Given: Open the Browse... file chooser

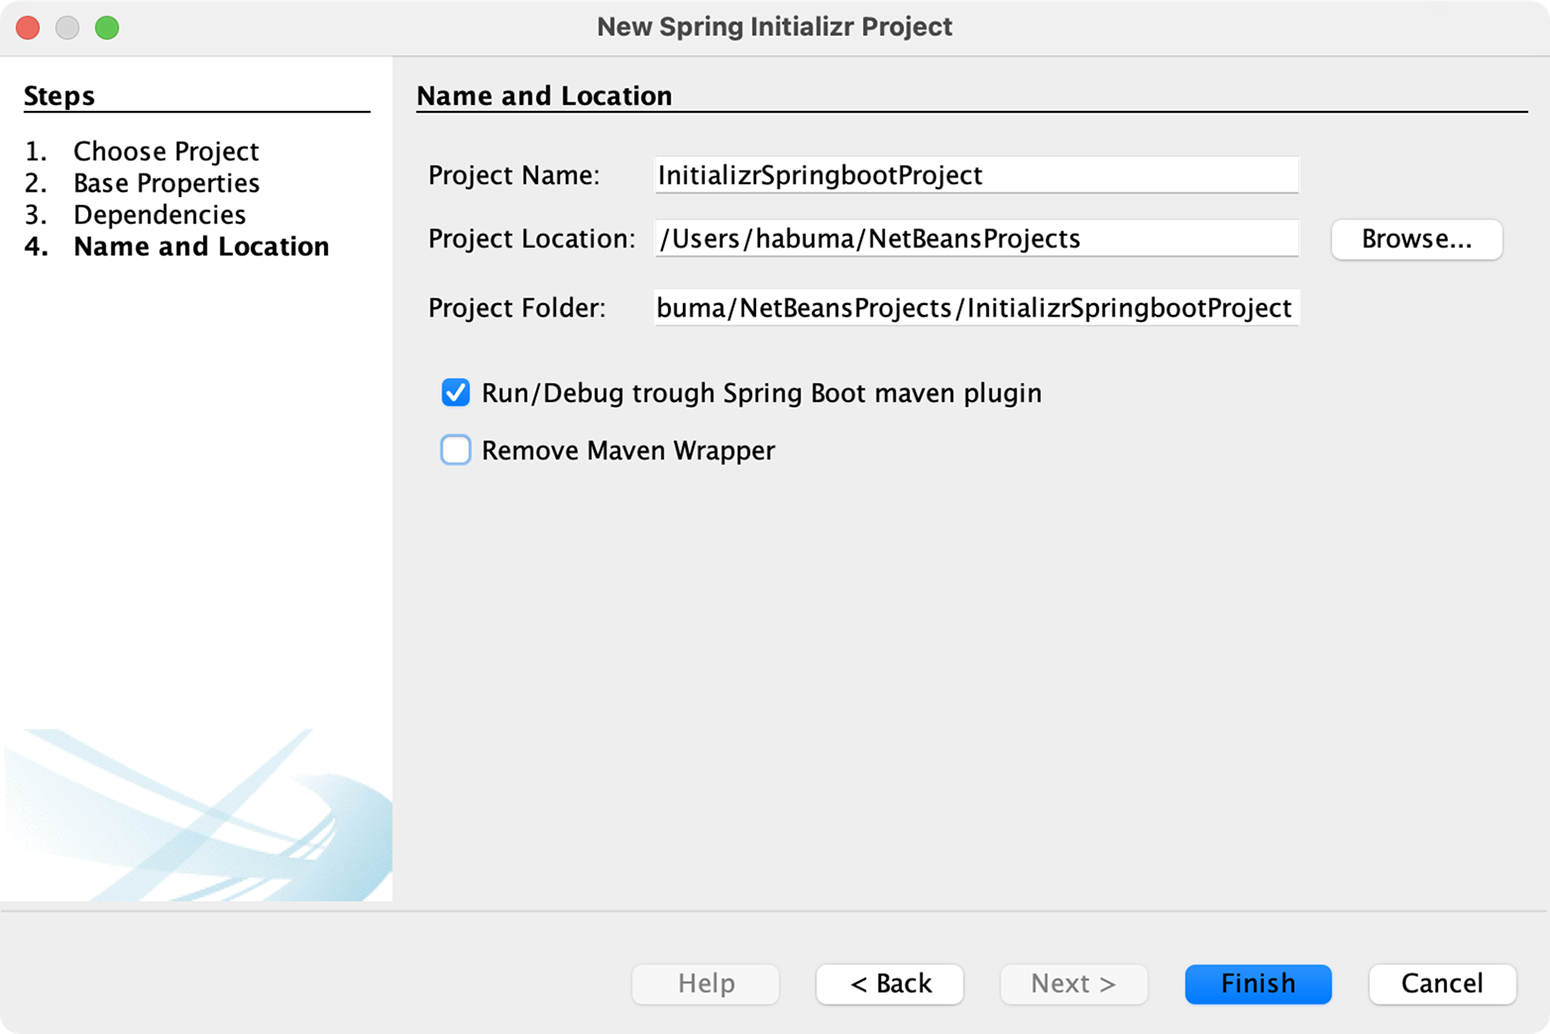Looking at the screenshot, I should [x=1416, y=239].
